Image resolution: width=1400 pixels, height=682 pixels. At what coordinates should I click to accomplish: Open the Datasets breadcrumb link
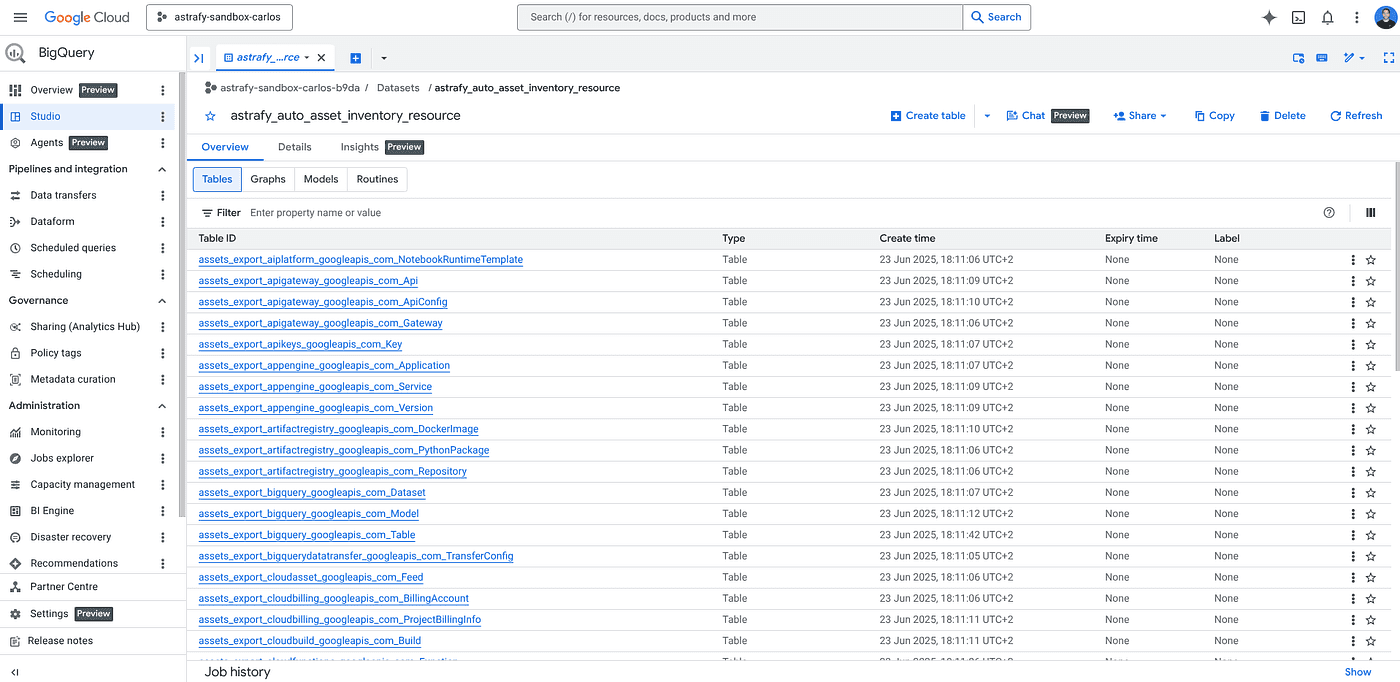398,88
